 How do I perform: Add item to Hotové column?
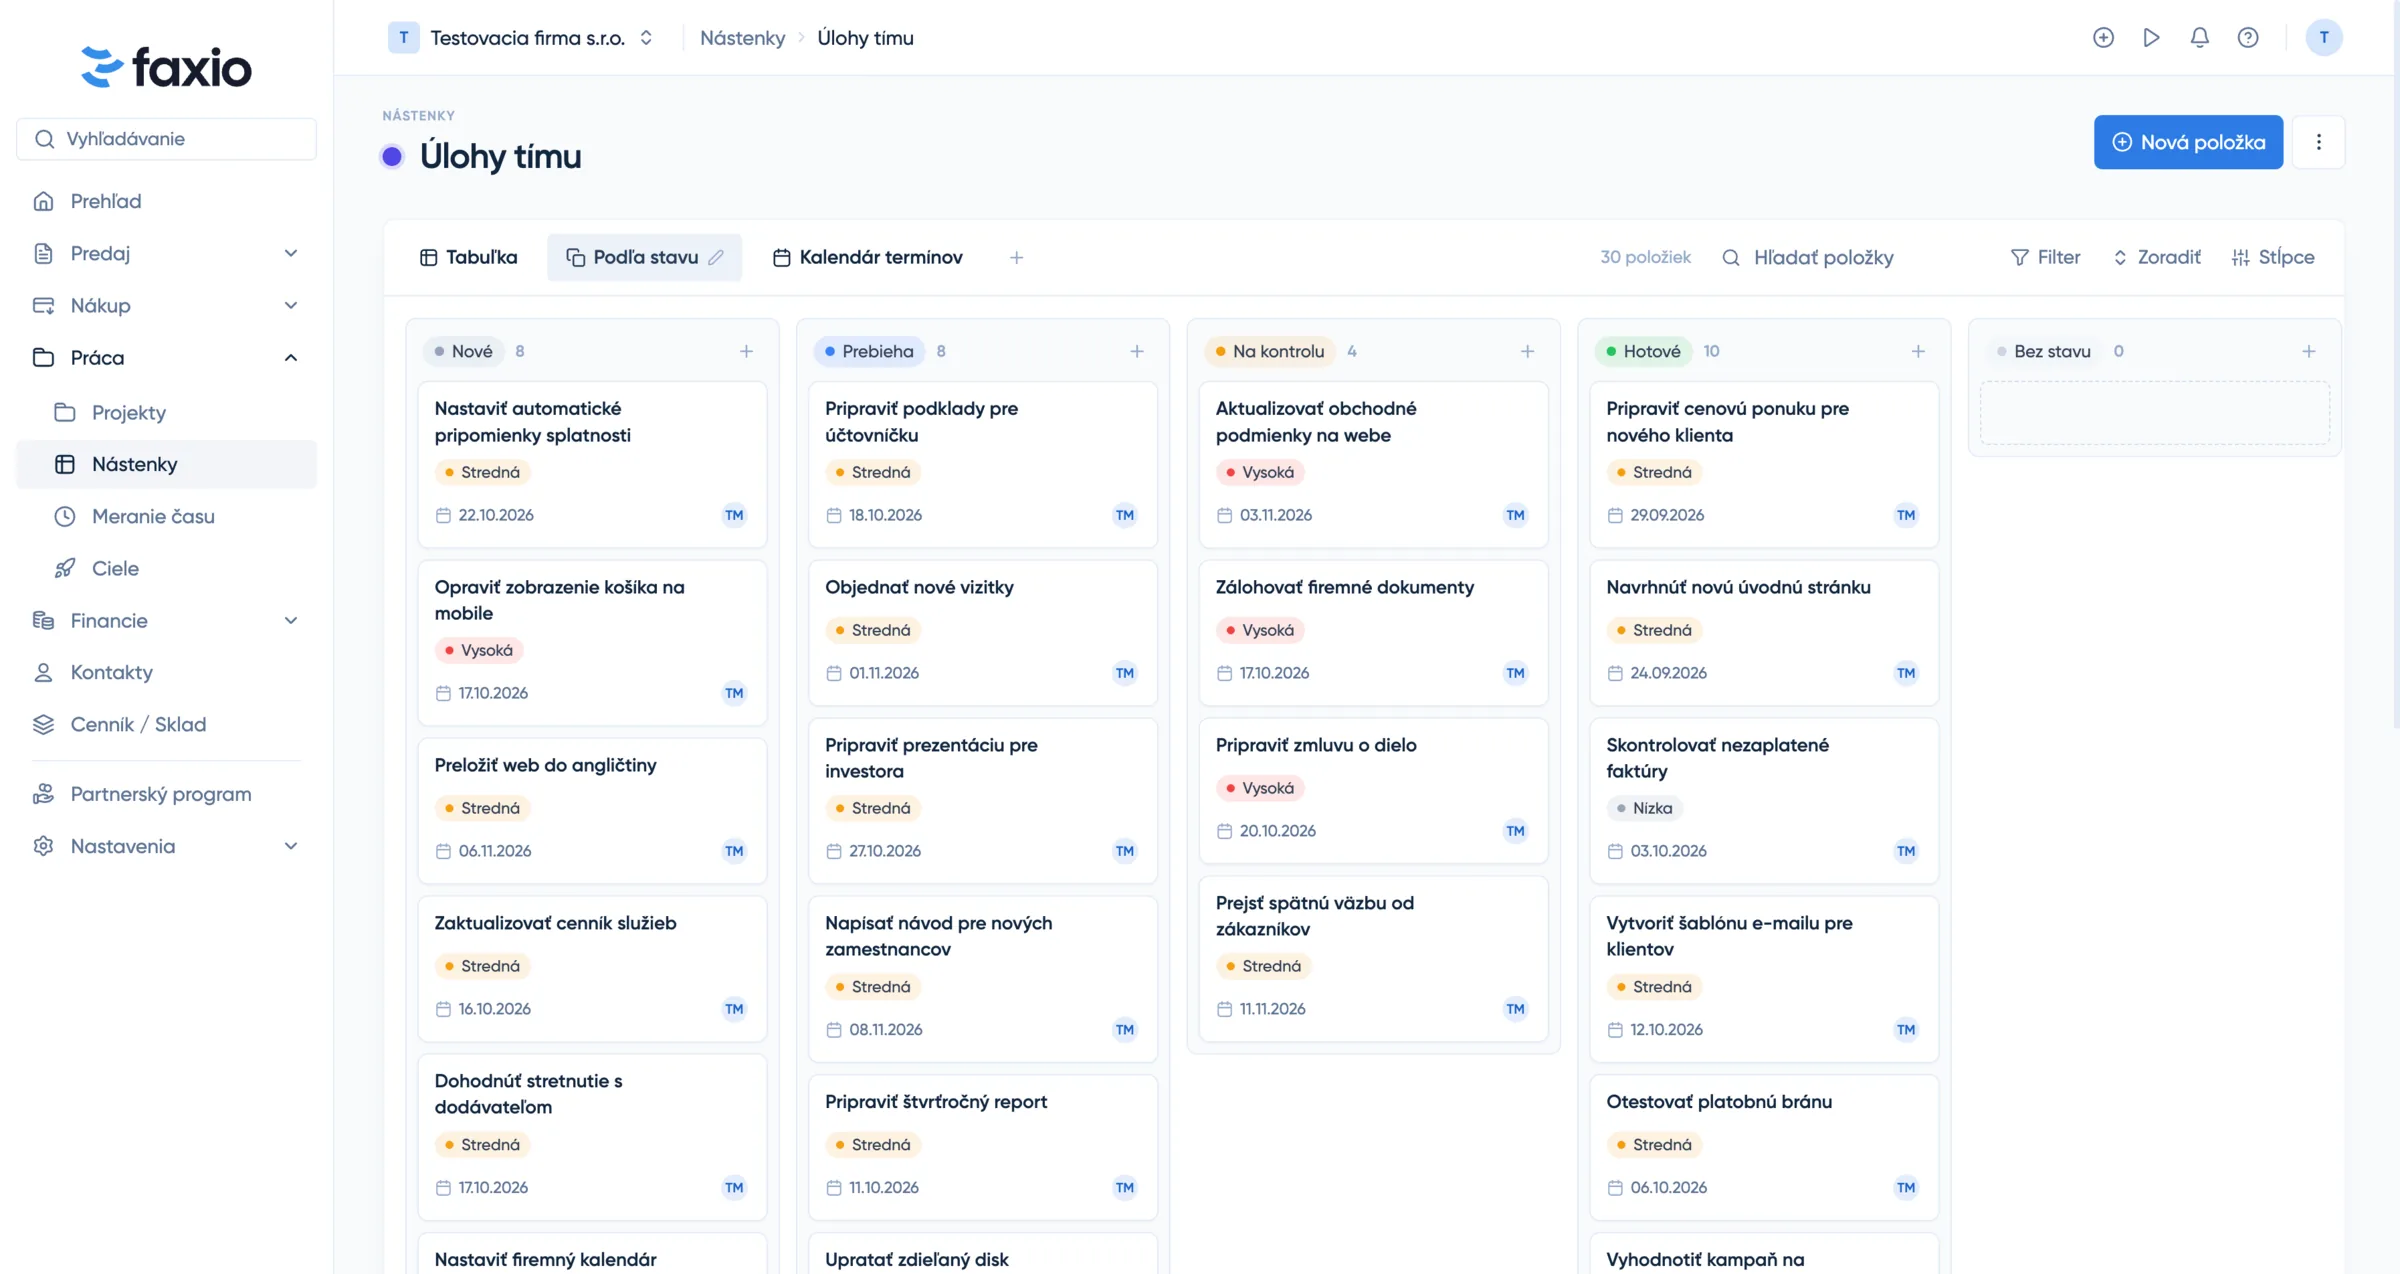point(1917,351)
